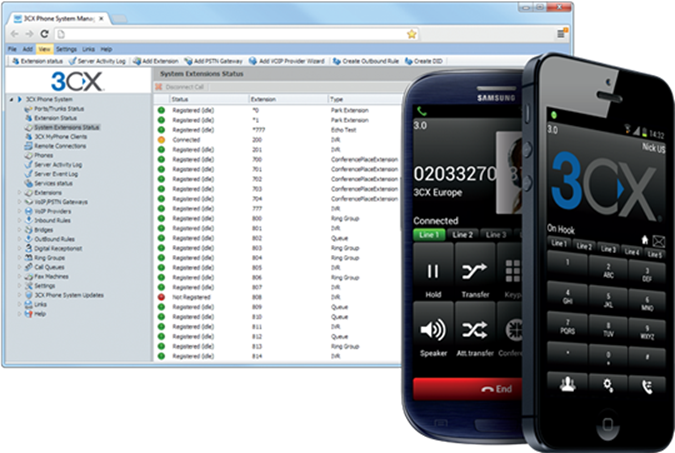Select the Not Registered row for extension 808
Screen dimensions: 675x453
279,297
